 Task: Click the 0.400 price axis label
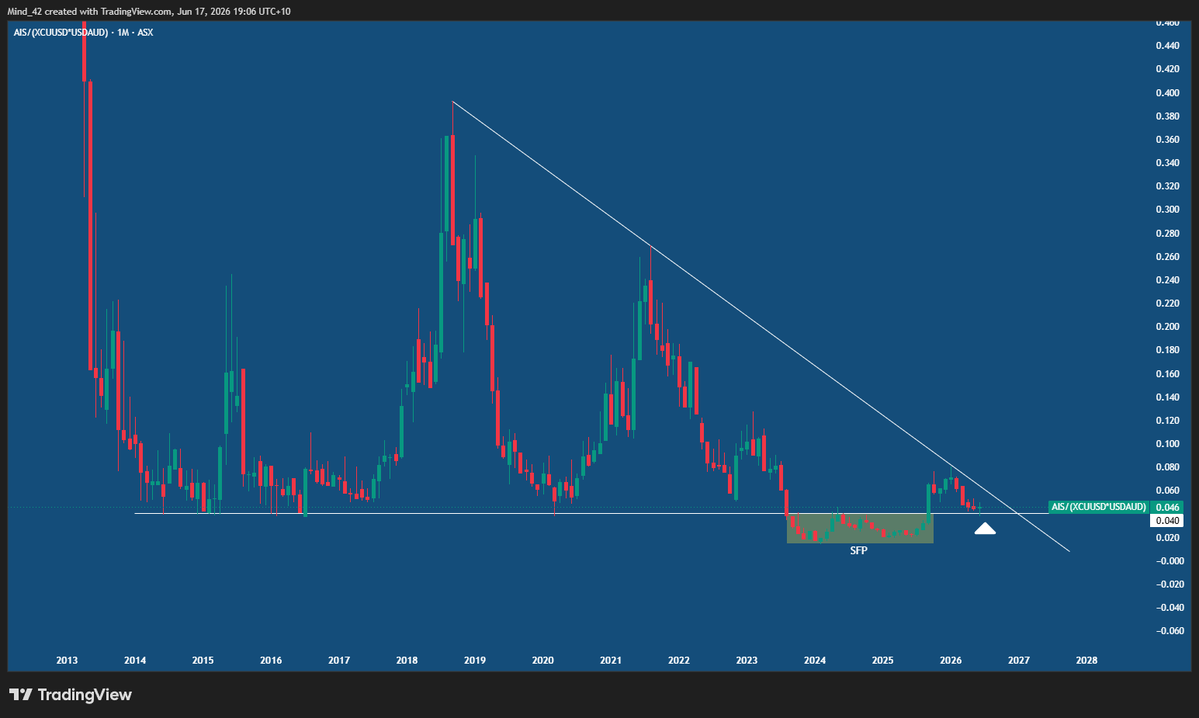[1167, 93]
